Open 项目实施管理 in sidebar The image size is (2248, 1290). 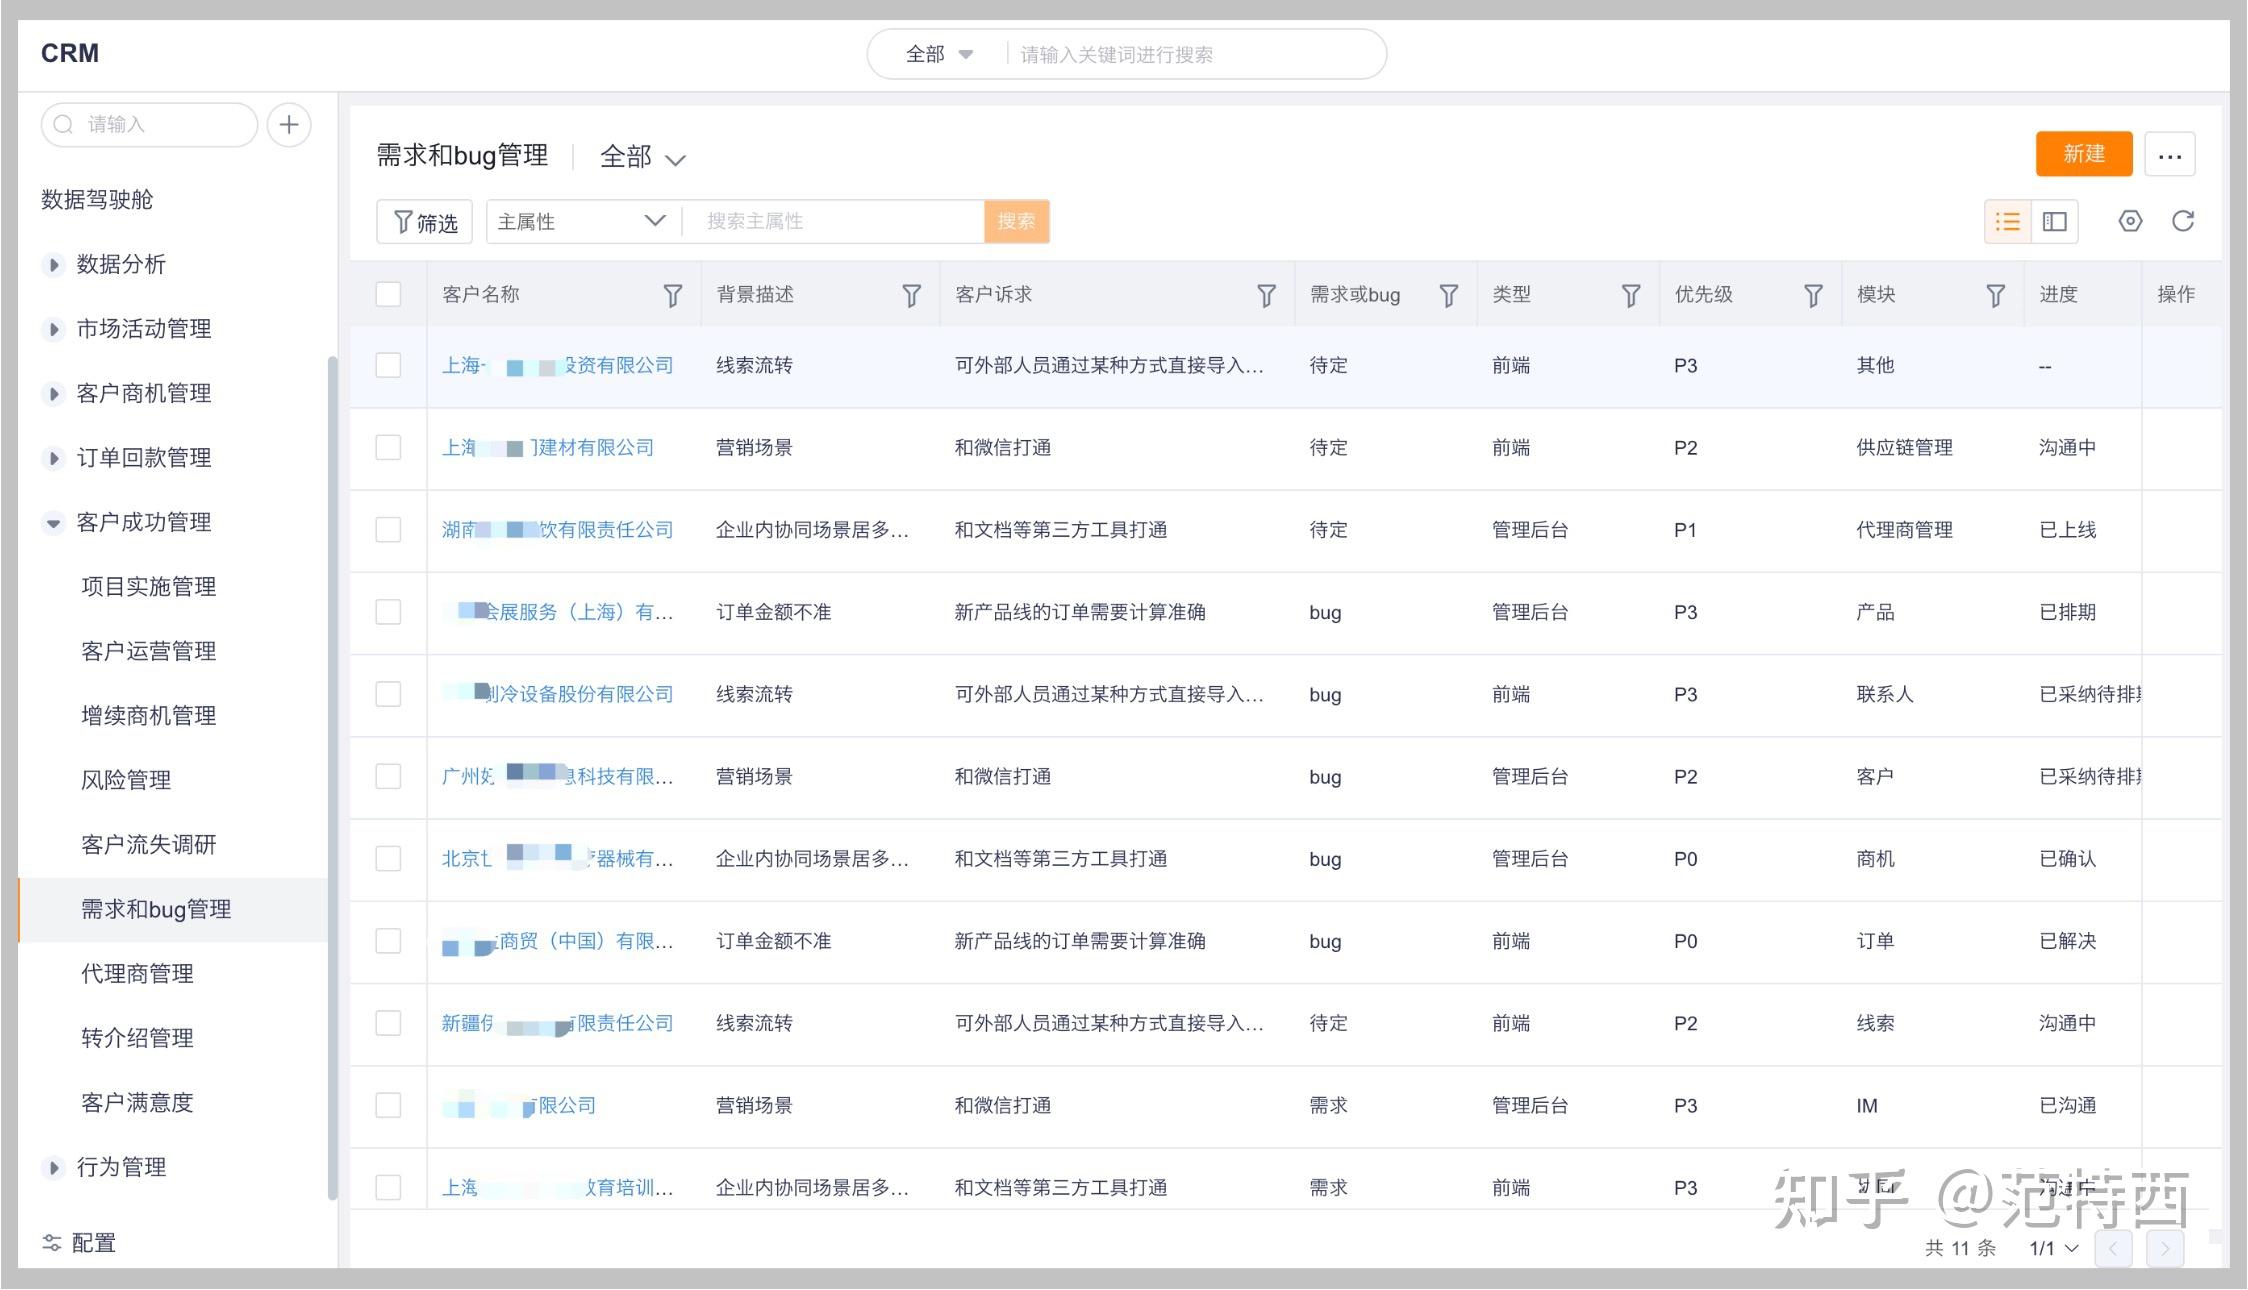[148, 586]
